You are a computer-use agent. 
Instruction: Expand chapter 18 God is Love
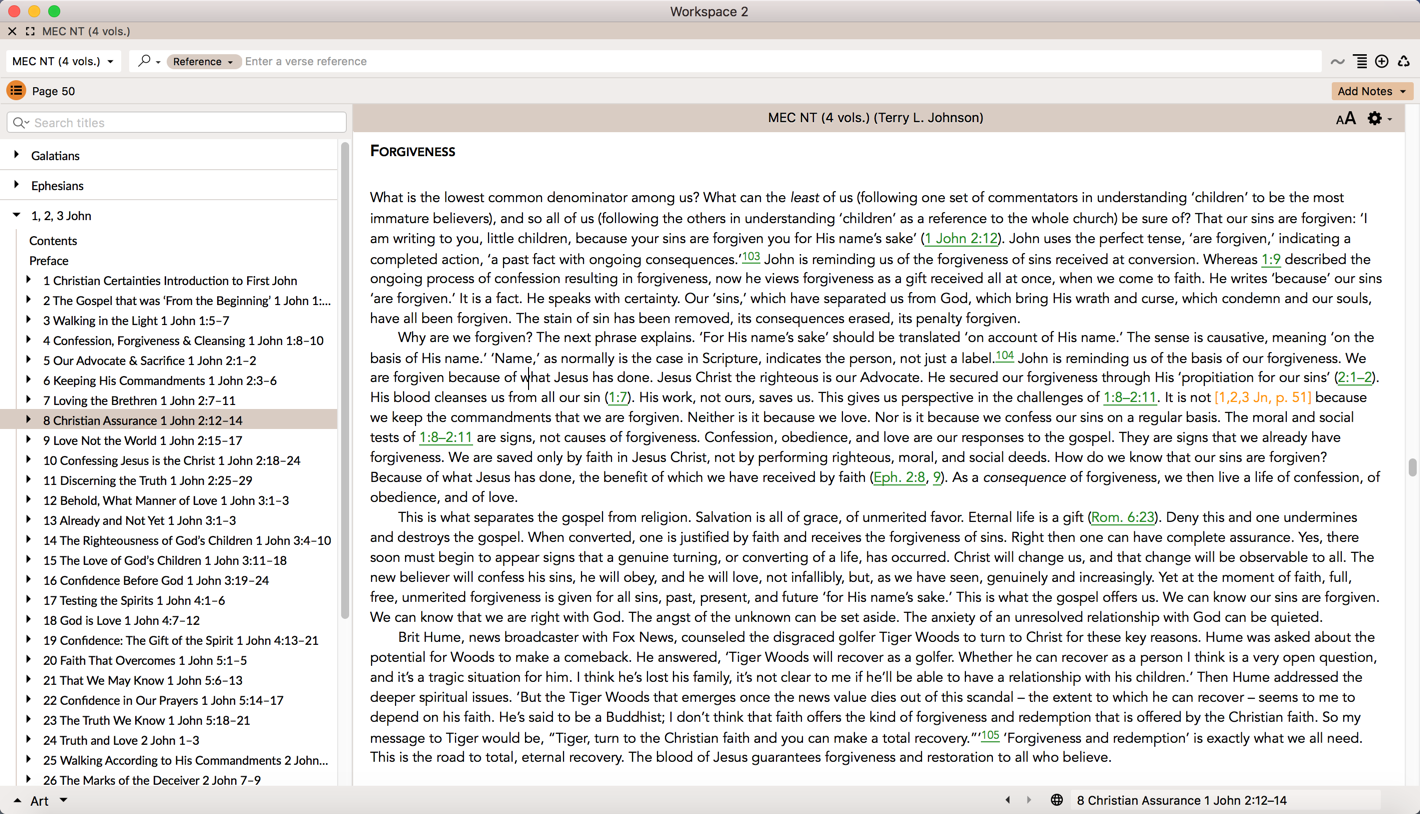coord(28,620)
